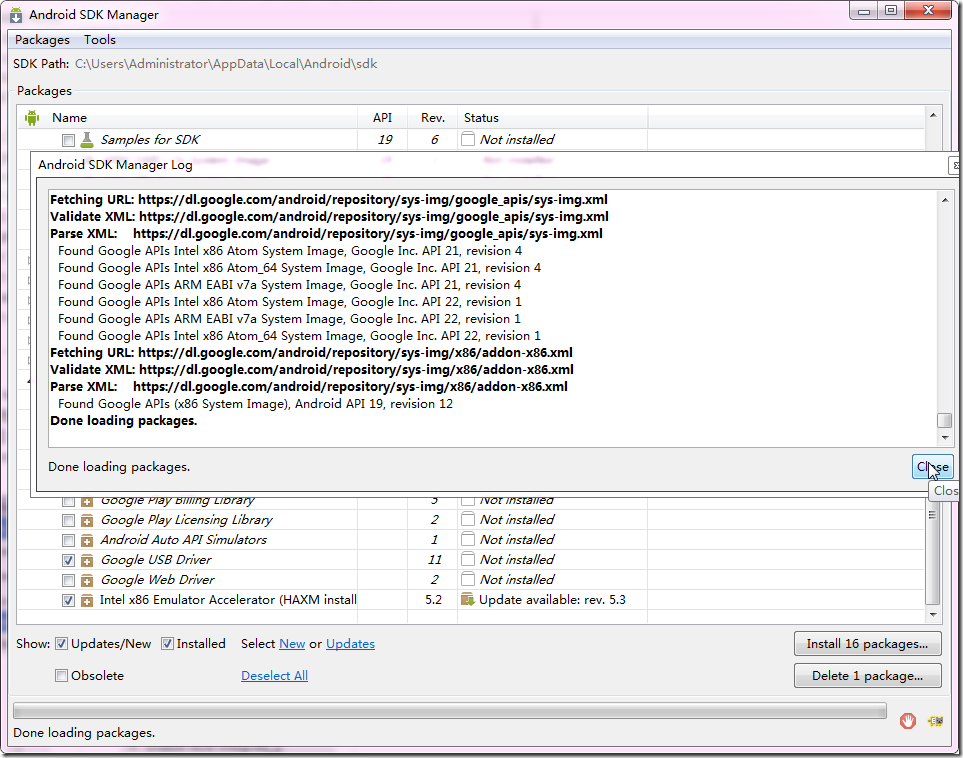Open the Packages menu
Image resolution: width=963 pixels, height=758 pixels.
[x=42, y=40]
